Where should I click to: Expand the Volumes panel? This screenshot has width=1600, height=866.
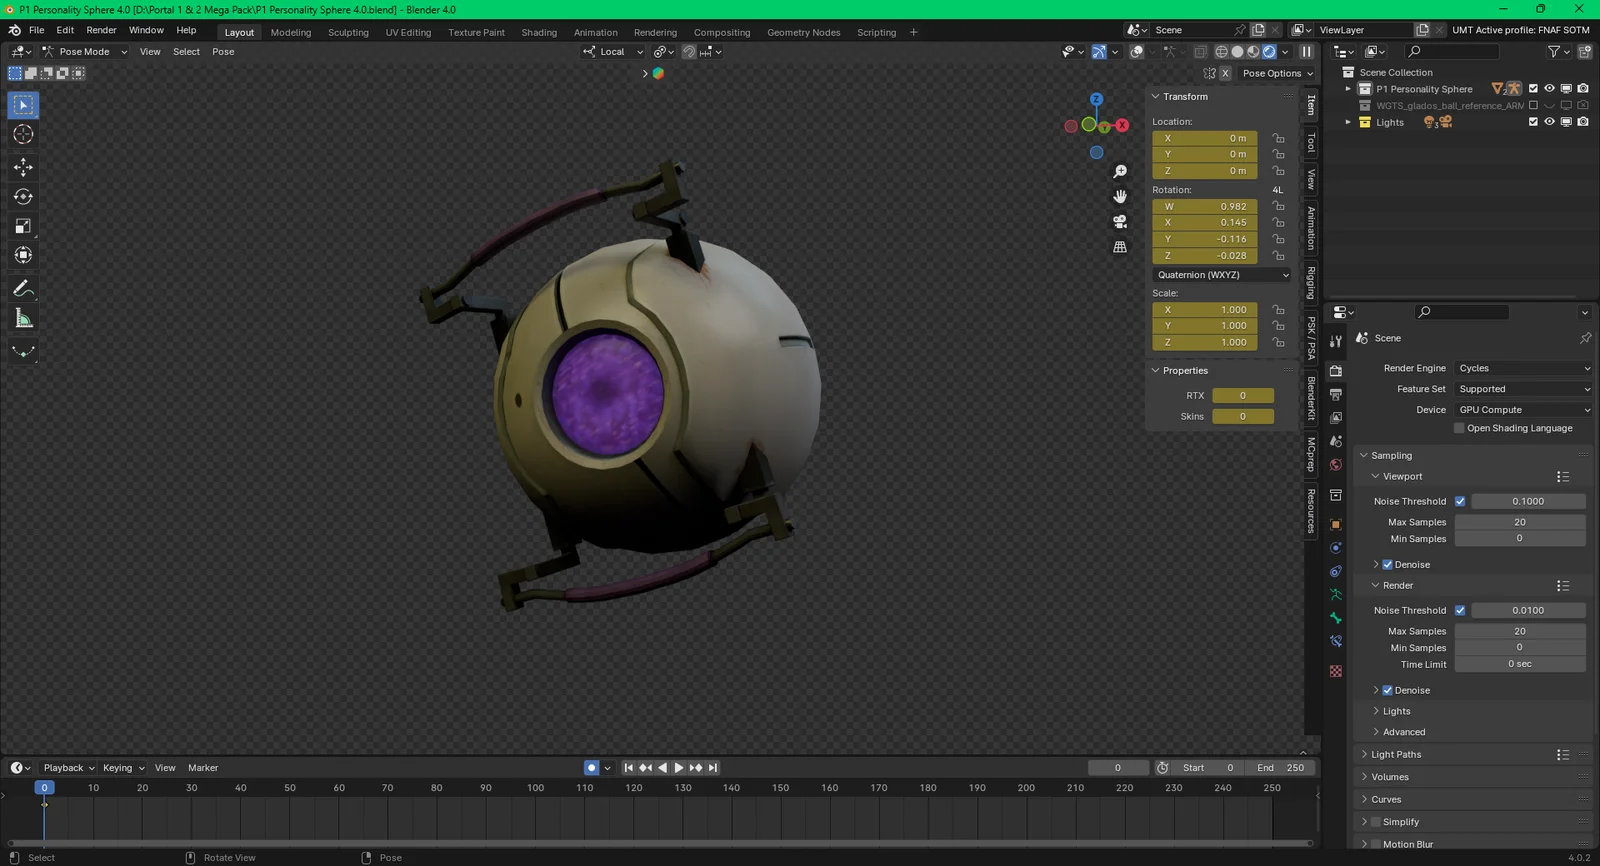[1389, 777]
